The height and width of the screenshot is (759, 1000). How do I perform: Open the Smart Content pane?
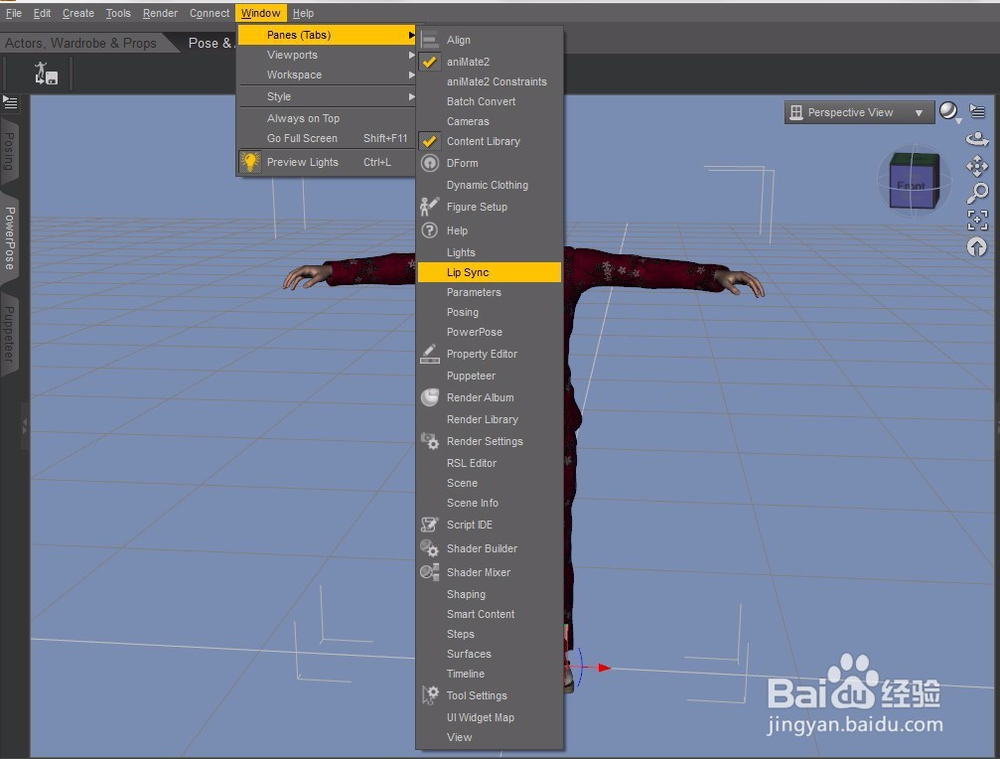(489, 614)
